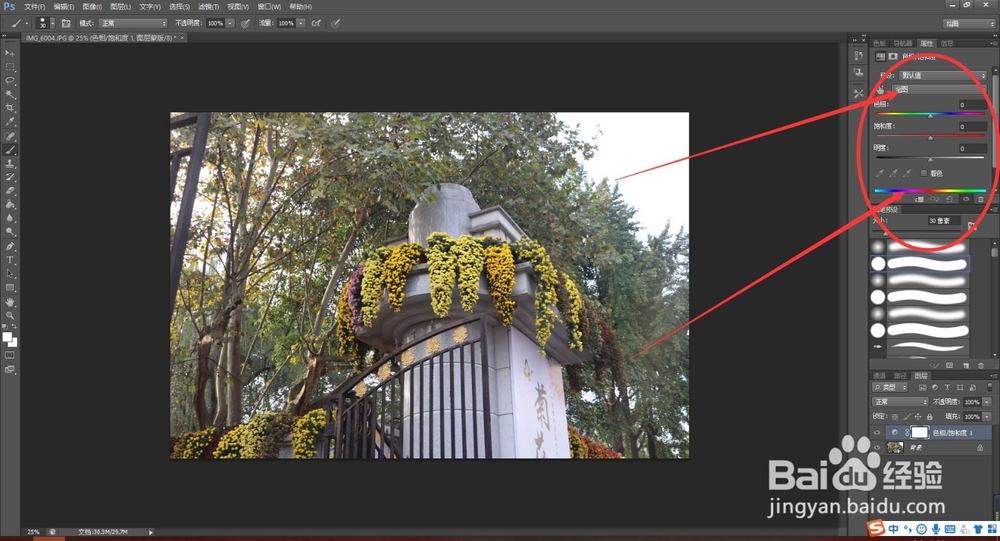Screen dimensions: 1000x541
Task: Select the Zoom tool
Action: (10, 315)
